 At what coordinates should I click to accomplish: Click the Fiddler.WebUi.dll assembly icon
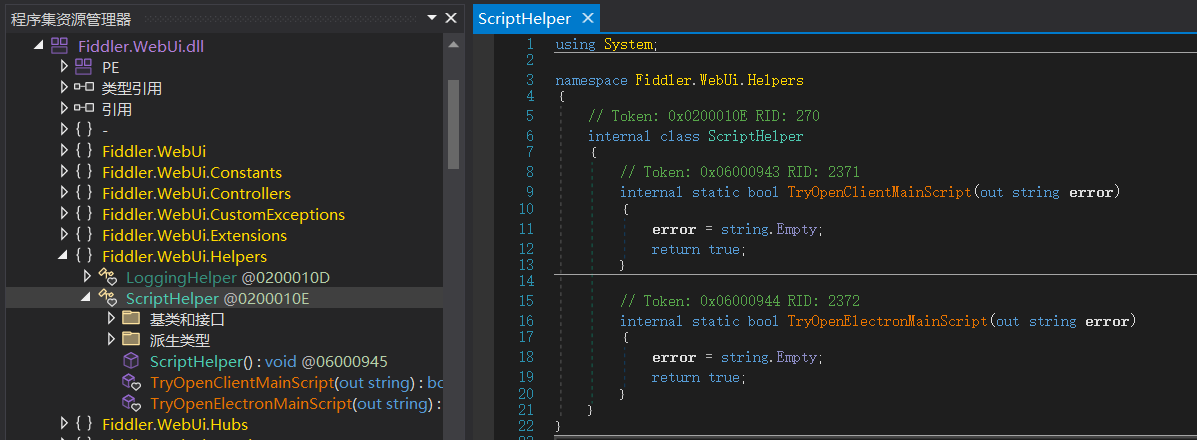[x=60, y=46]
